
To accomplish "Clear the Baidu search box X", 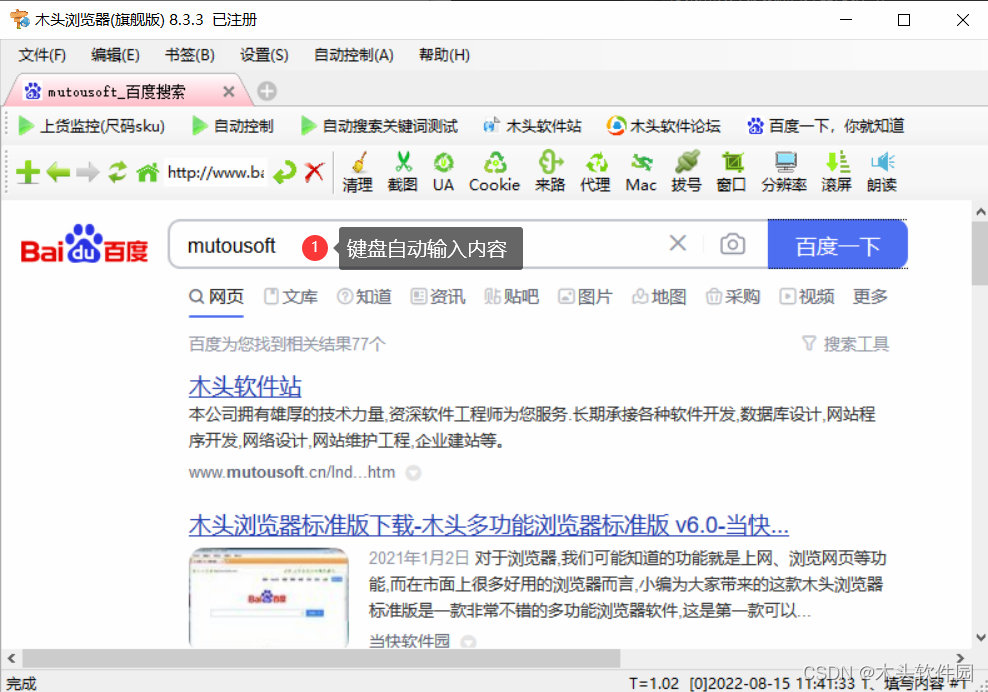I will pos(677,243).
